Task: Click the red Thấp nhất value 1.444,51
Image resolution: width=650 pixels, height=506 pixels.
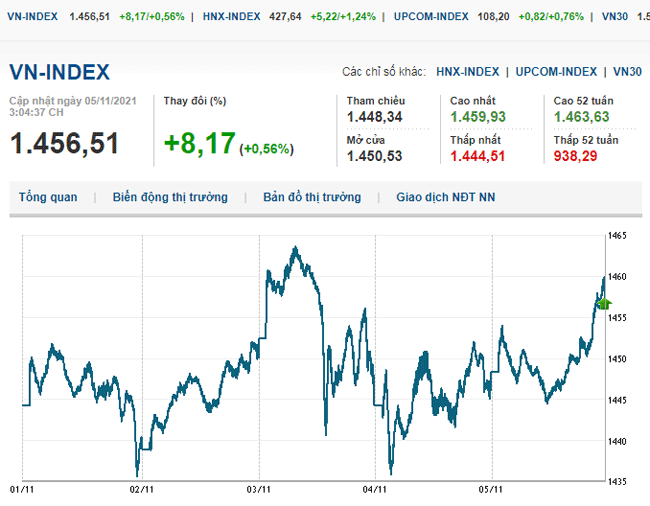Action: 477,156
